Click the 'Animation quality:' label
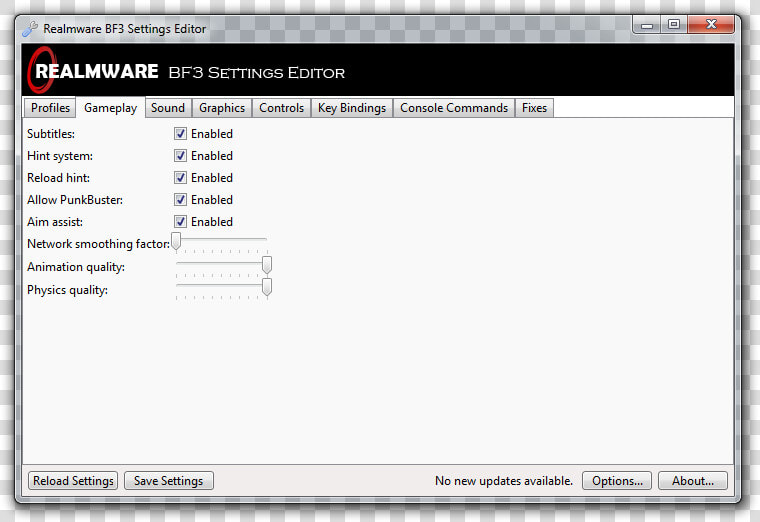 76,267
